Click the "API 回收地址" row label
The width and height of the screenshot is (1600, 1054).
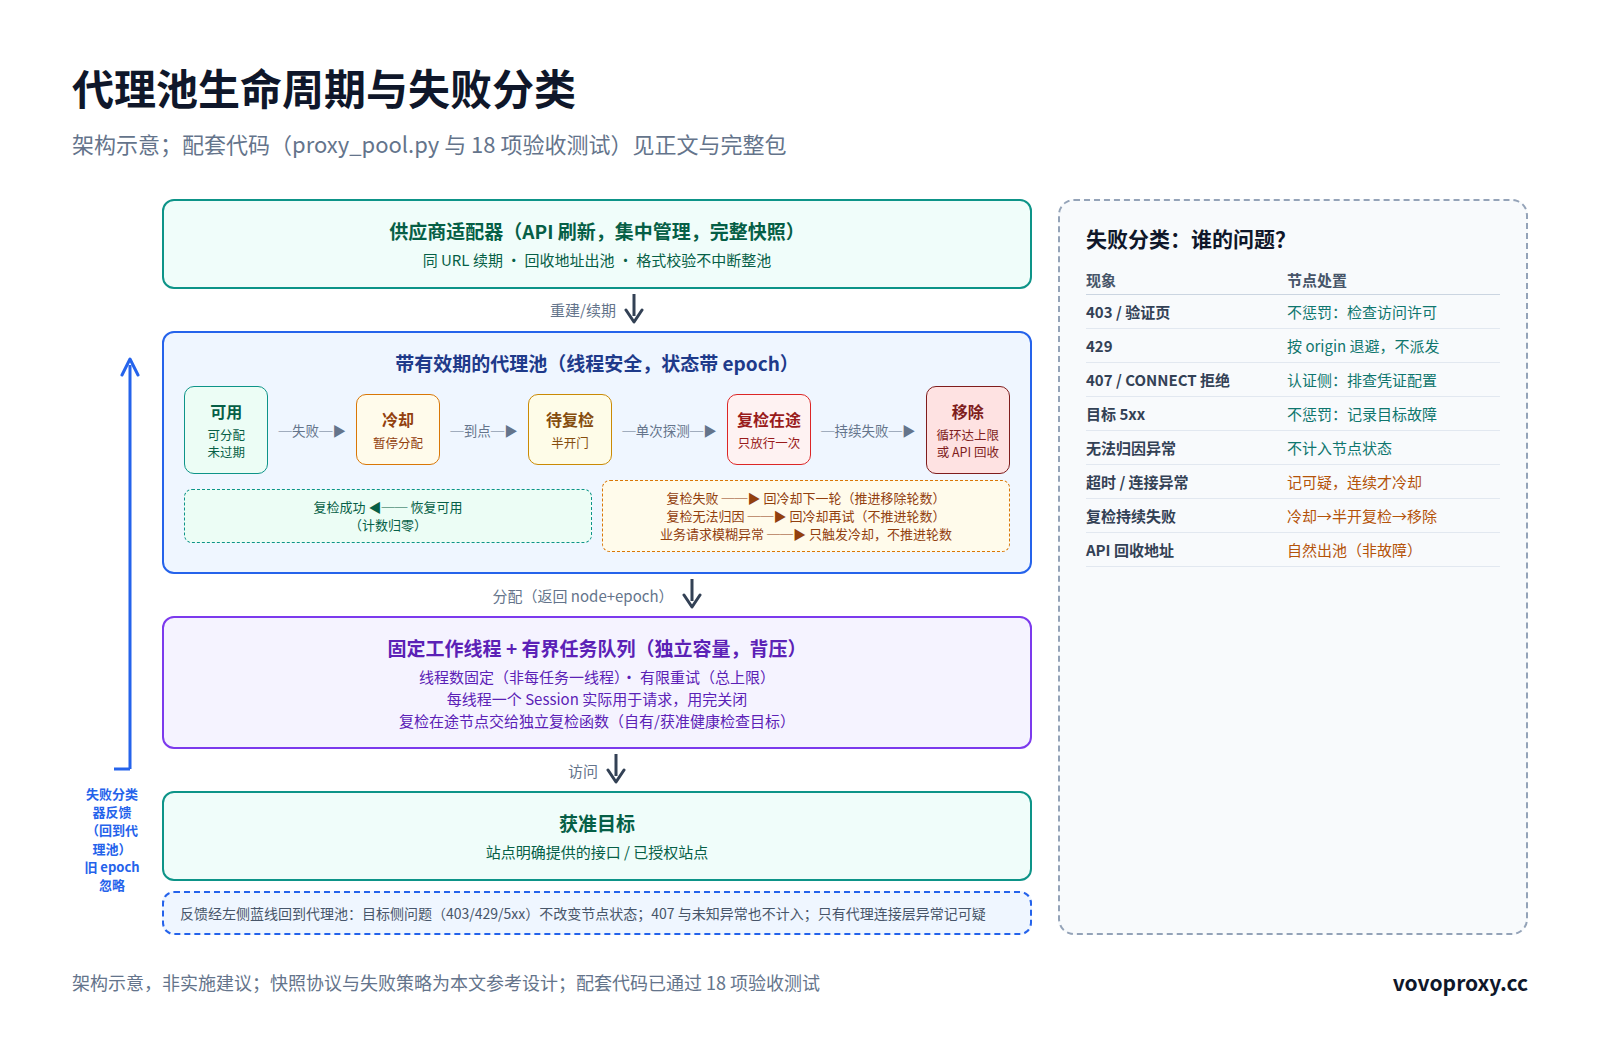click(x=1130, y=551)
